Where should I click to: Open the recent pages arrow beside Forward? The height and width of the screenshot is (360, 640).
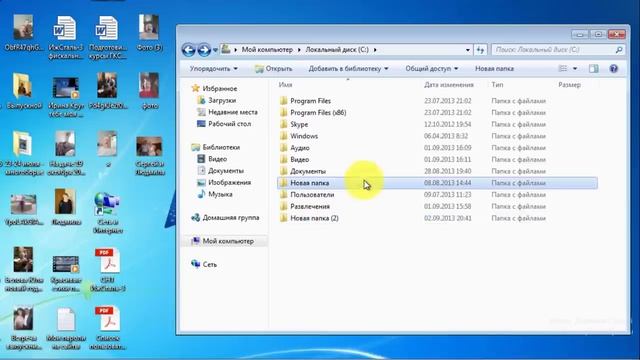coord(215,50)
